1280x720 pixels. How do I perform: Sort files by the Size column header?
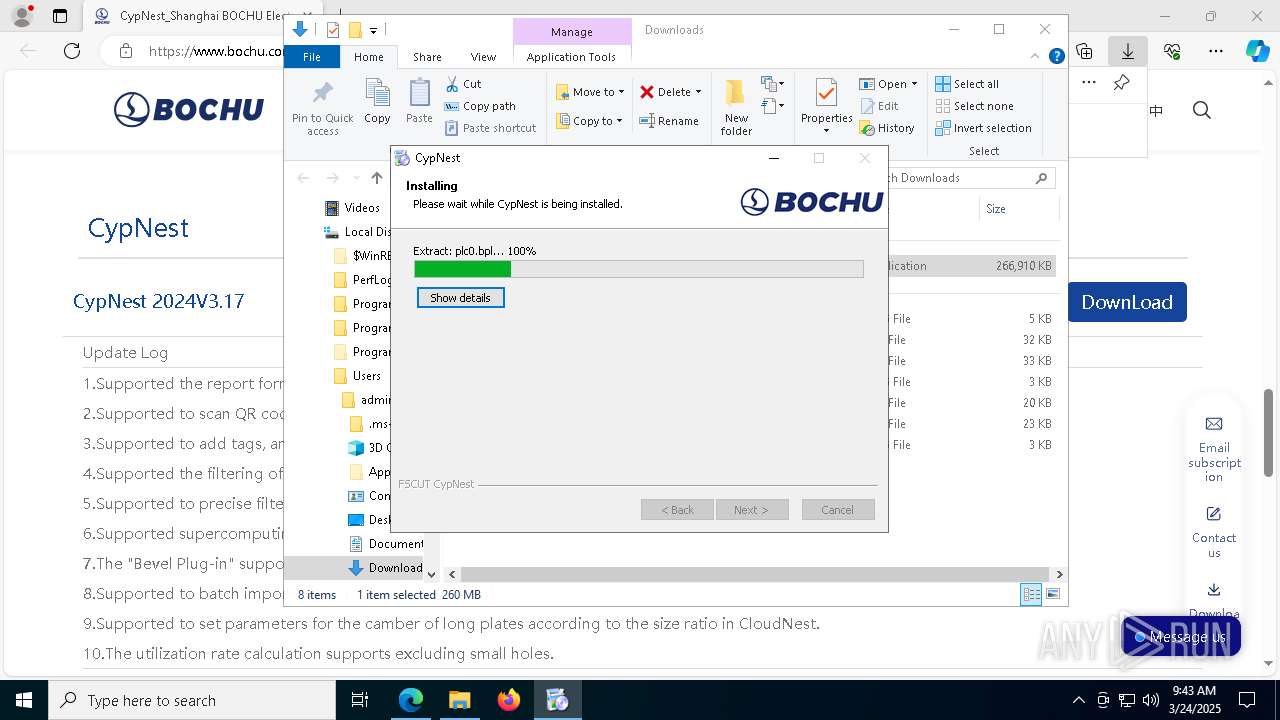click(x=1017, y=209)
